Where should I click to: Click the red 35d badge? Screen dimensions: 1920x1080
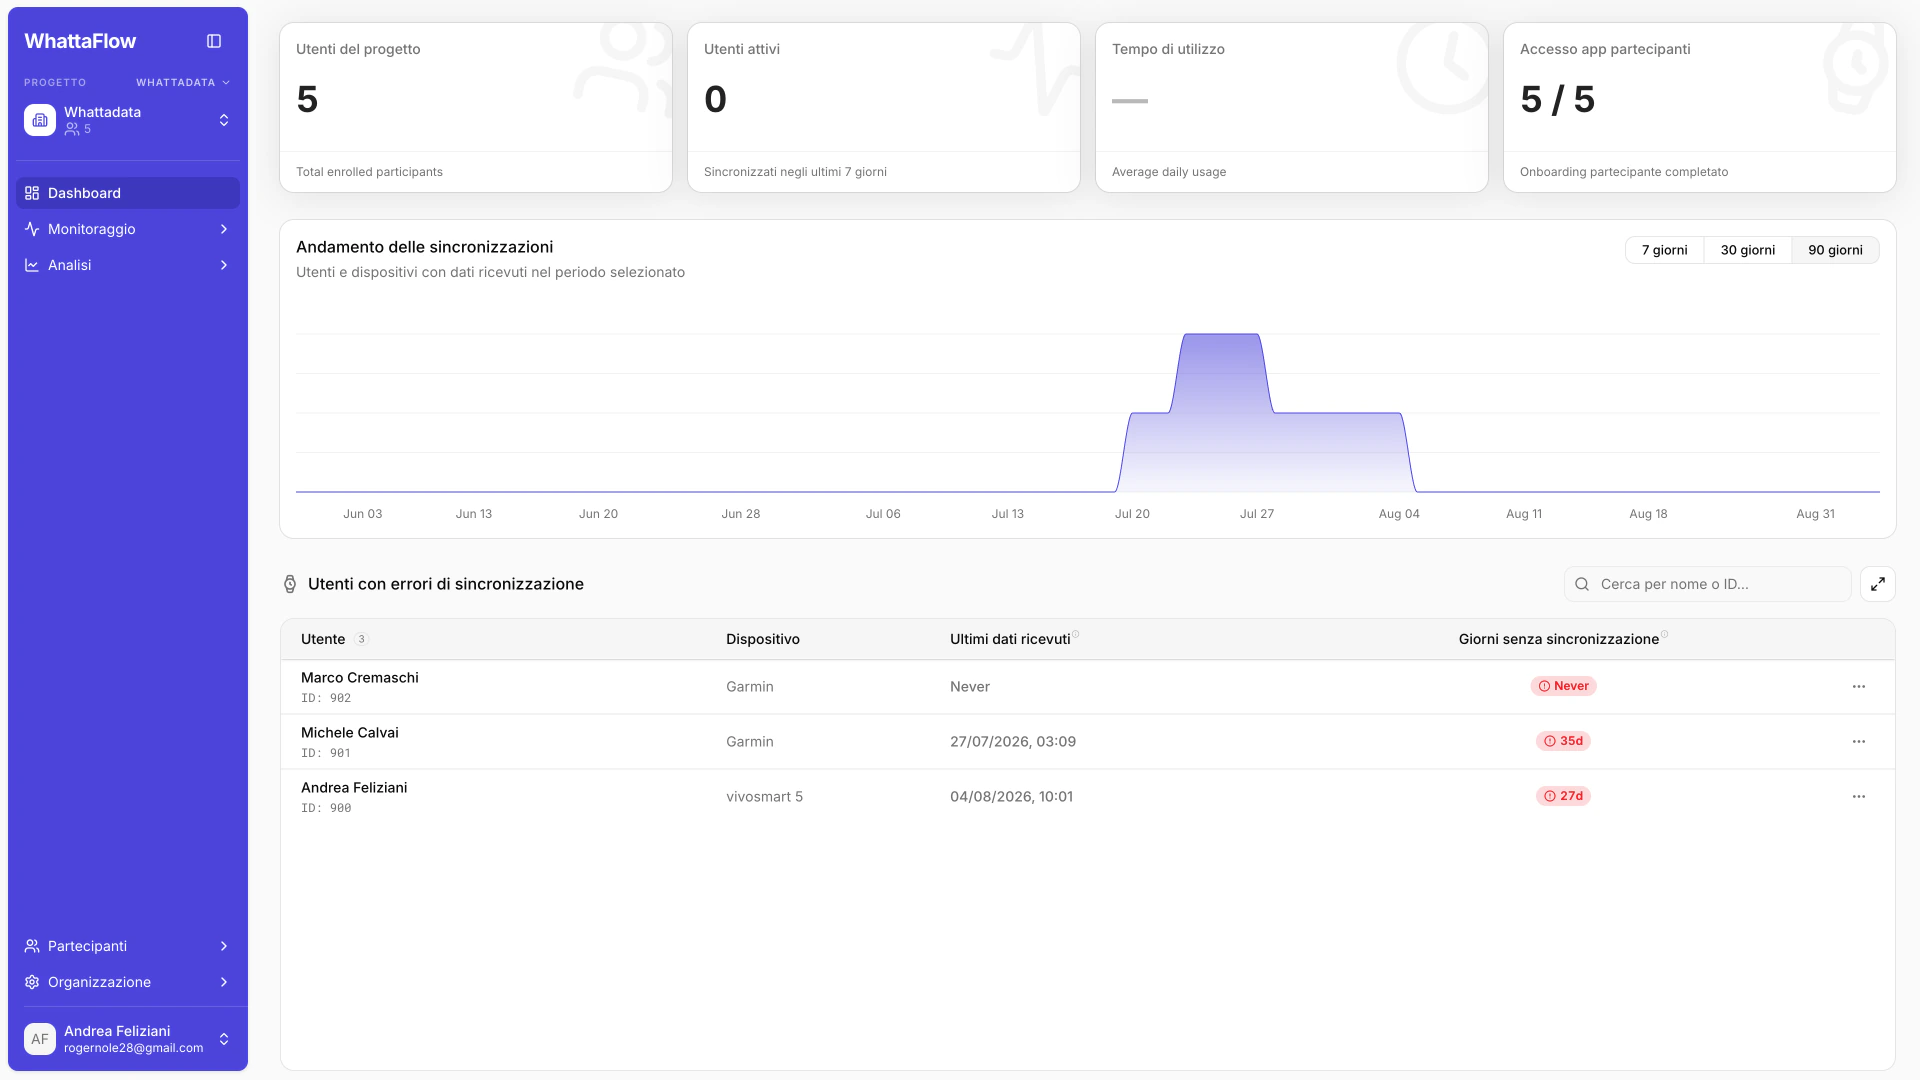[x=1563, y=741]
